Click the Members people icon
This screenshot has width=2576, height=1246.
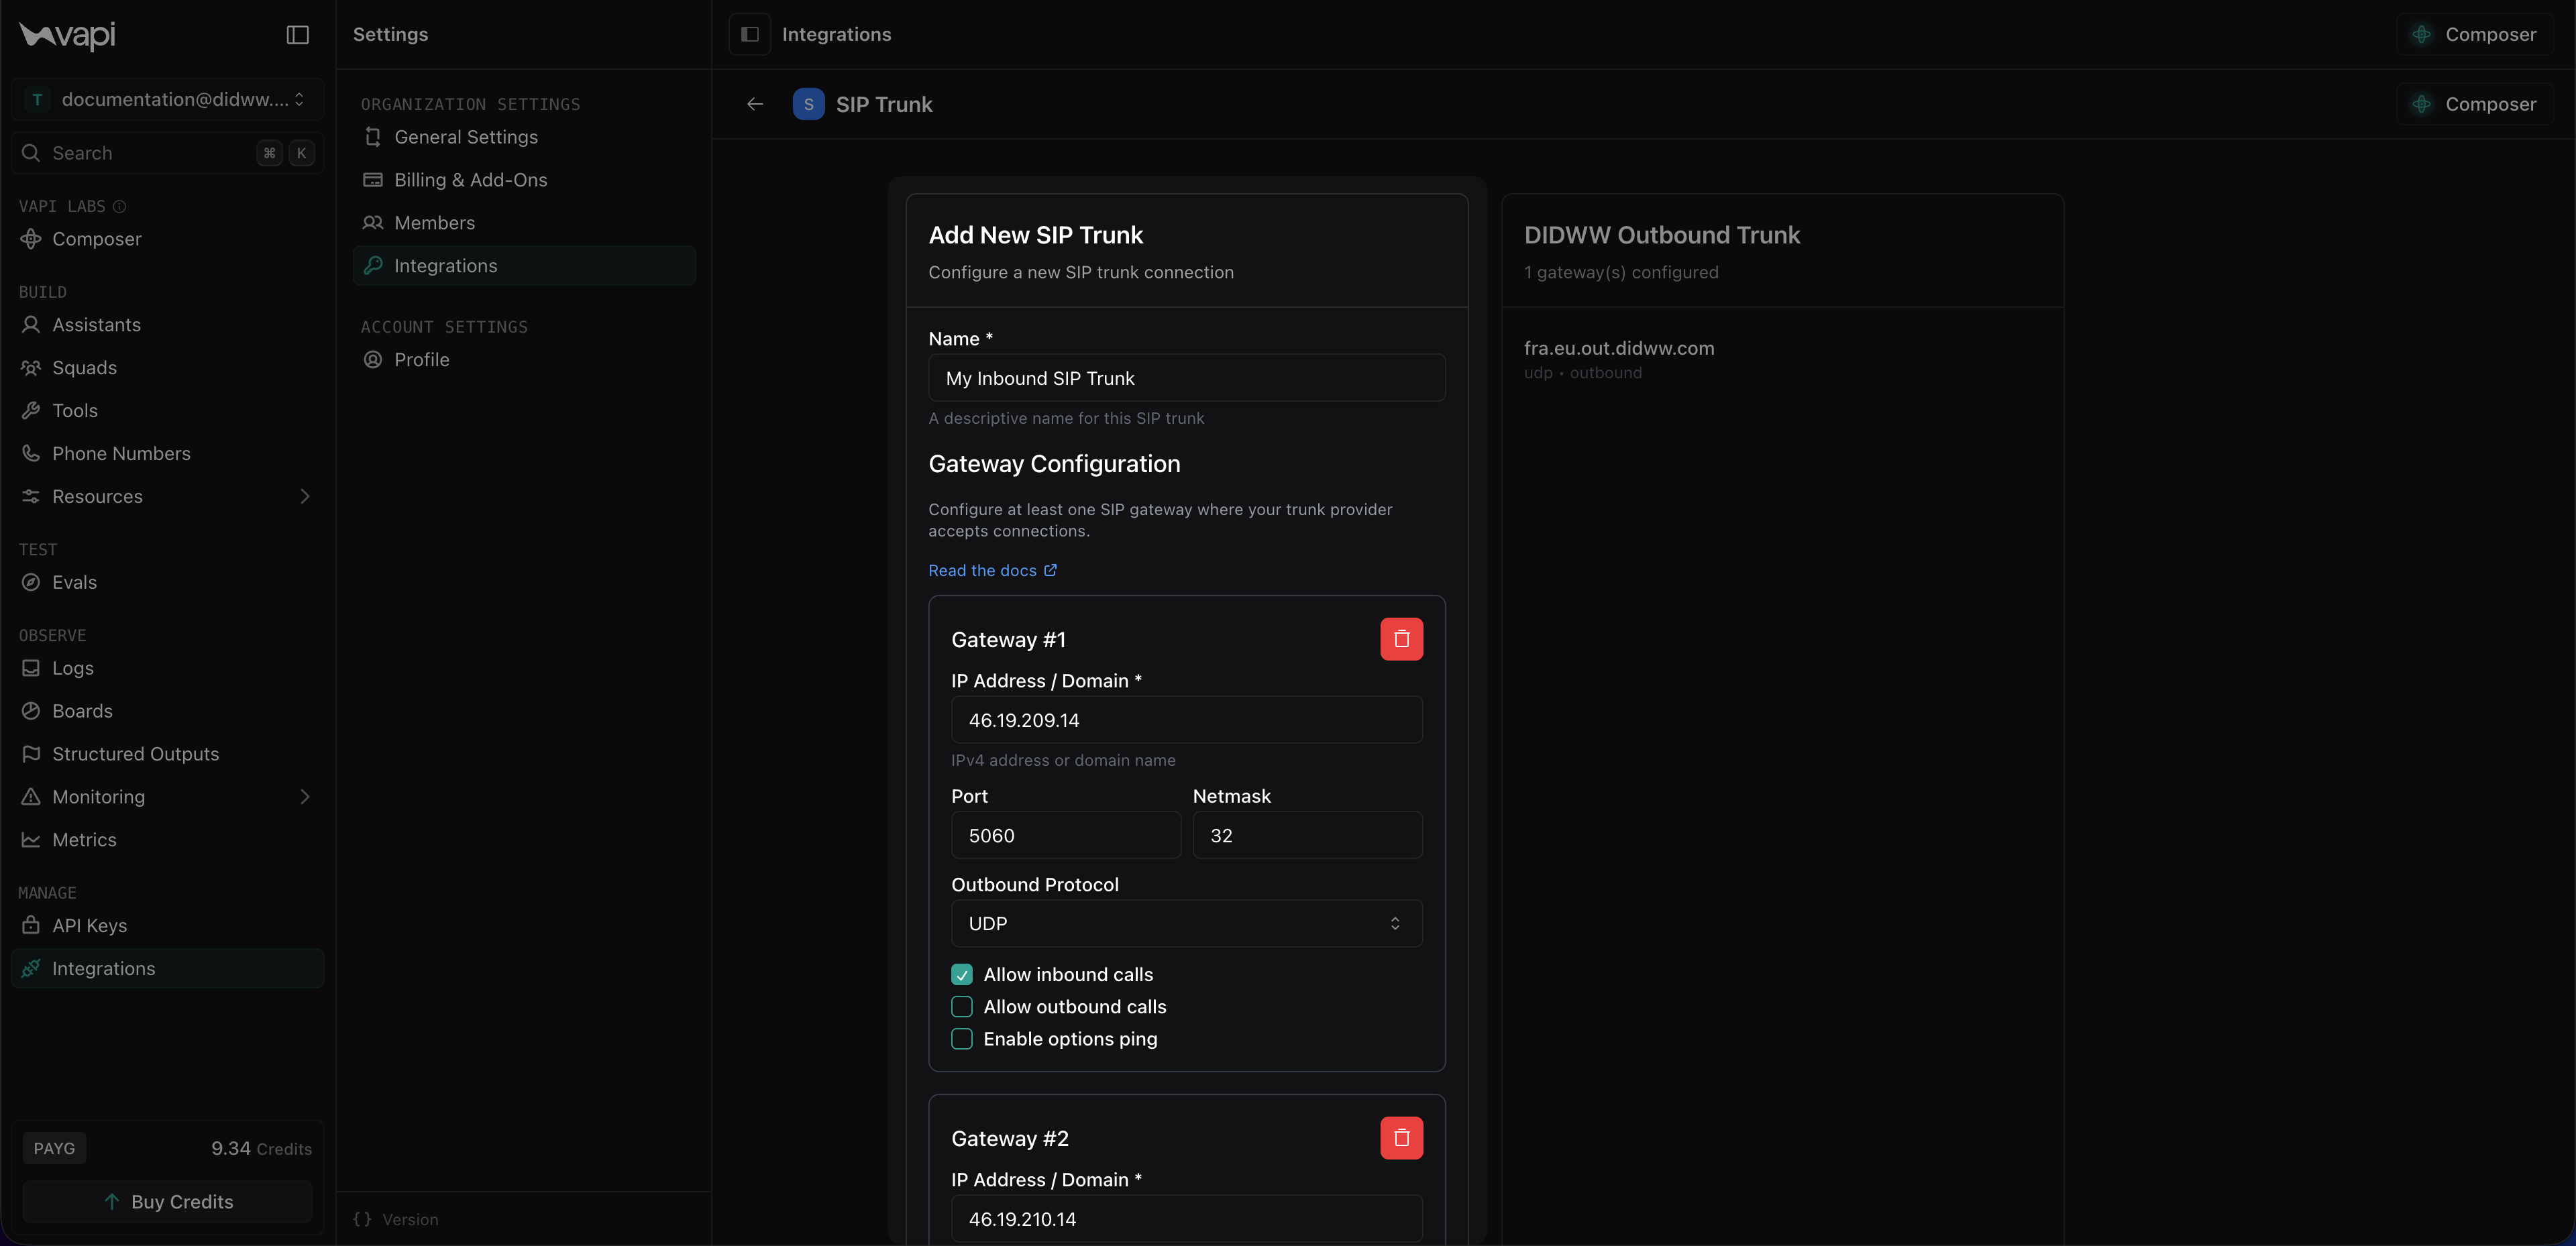(373, 223)
